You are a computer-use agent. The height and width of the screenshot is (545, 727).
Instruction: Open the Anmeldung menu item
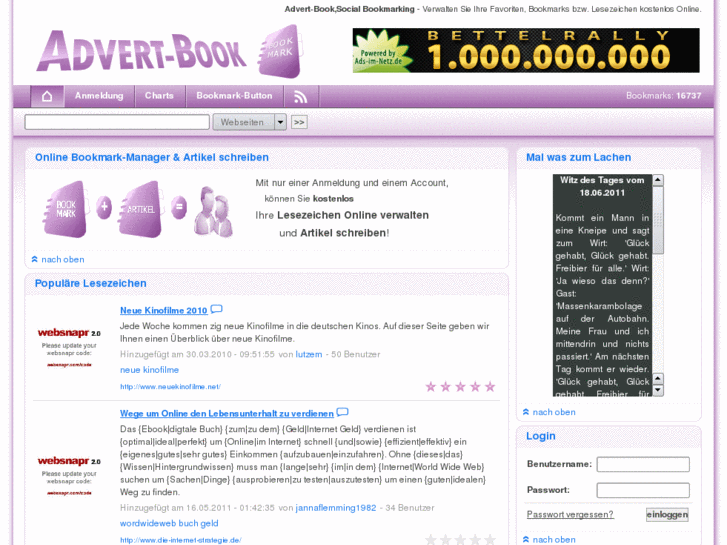coord(99,96)
